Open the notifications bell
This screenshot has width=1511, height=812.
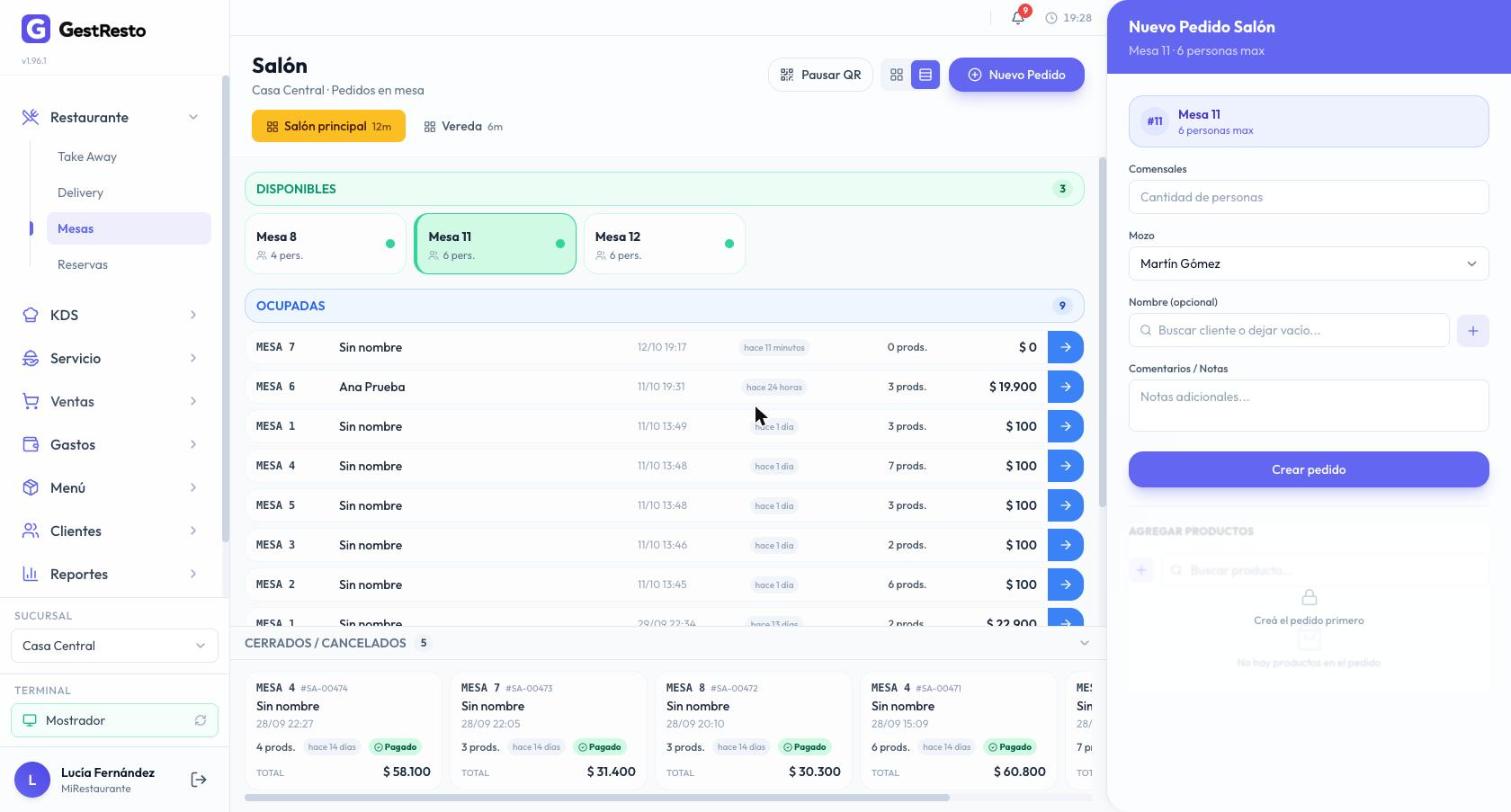[1018, 18]
